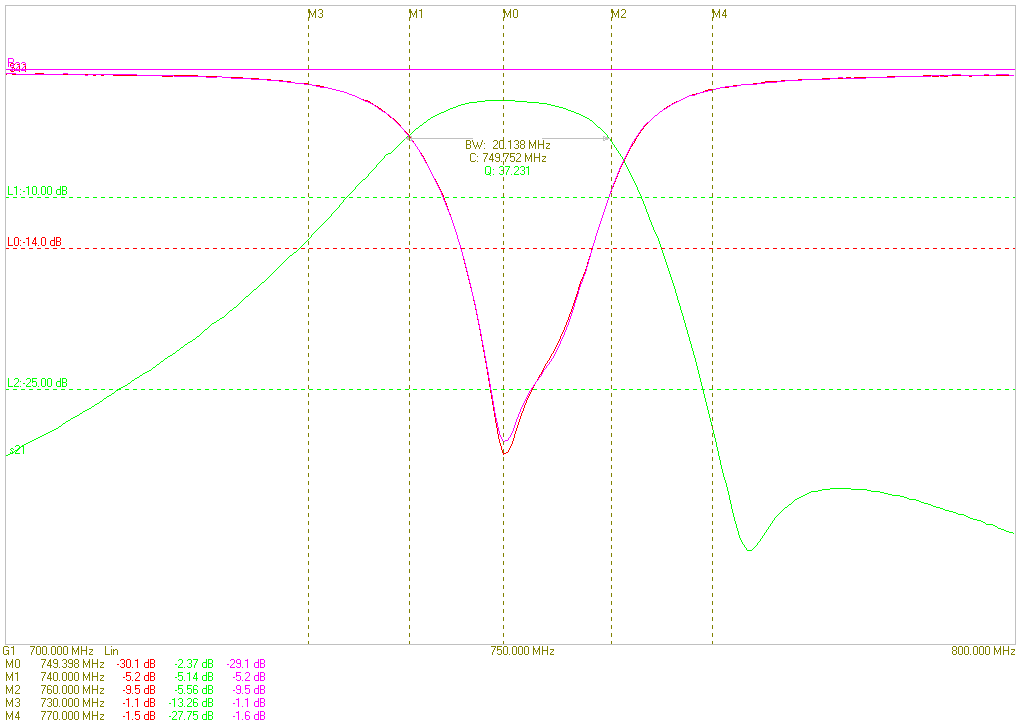Click the red -9.5 dB value in M2 row

pos(139,690)
